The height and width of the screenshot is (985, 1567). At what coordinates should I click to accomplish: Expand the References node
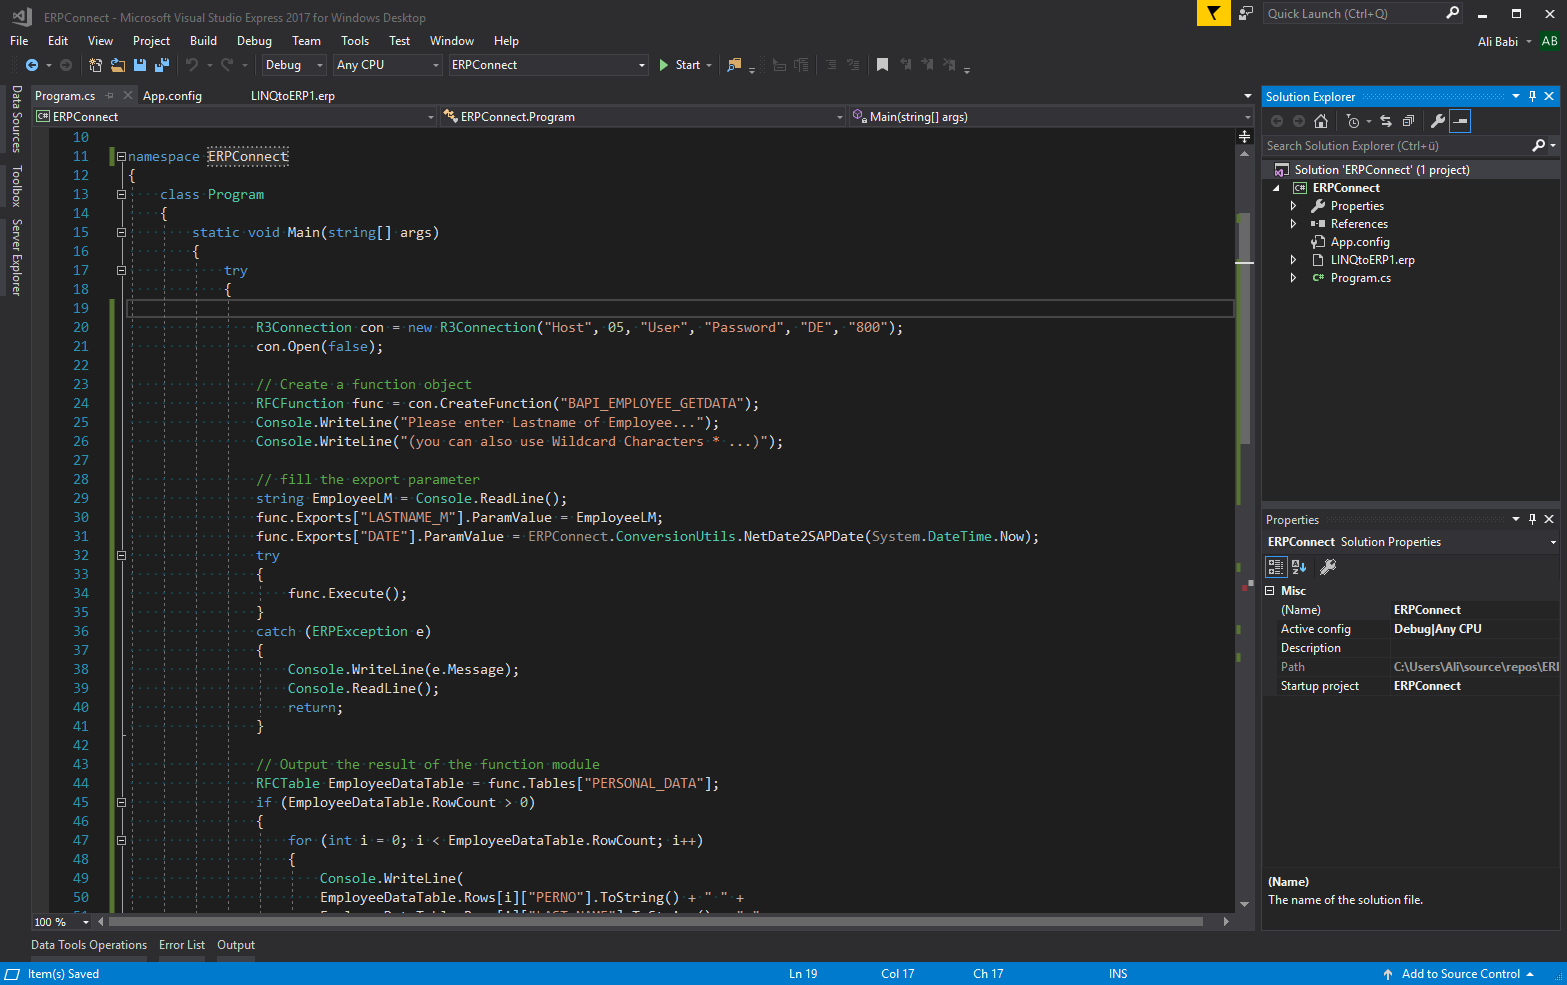click(1293, 224)
